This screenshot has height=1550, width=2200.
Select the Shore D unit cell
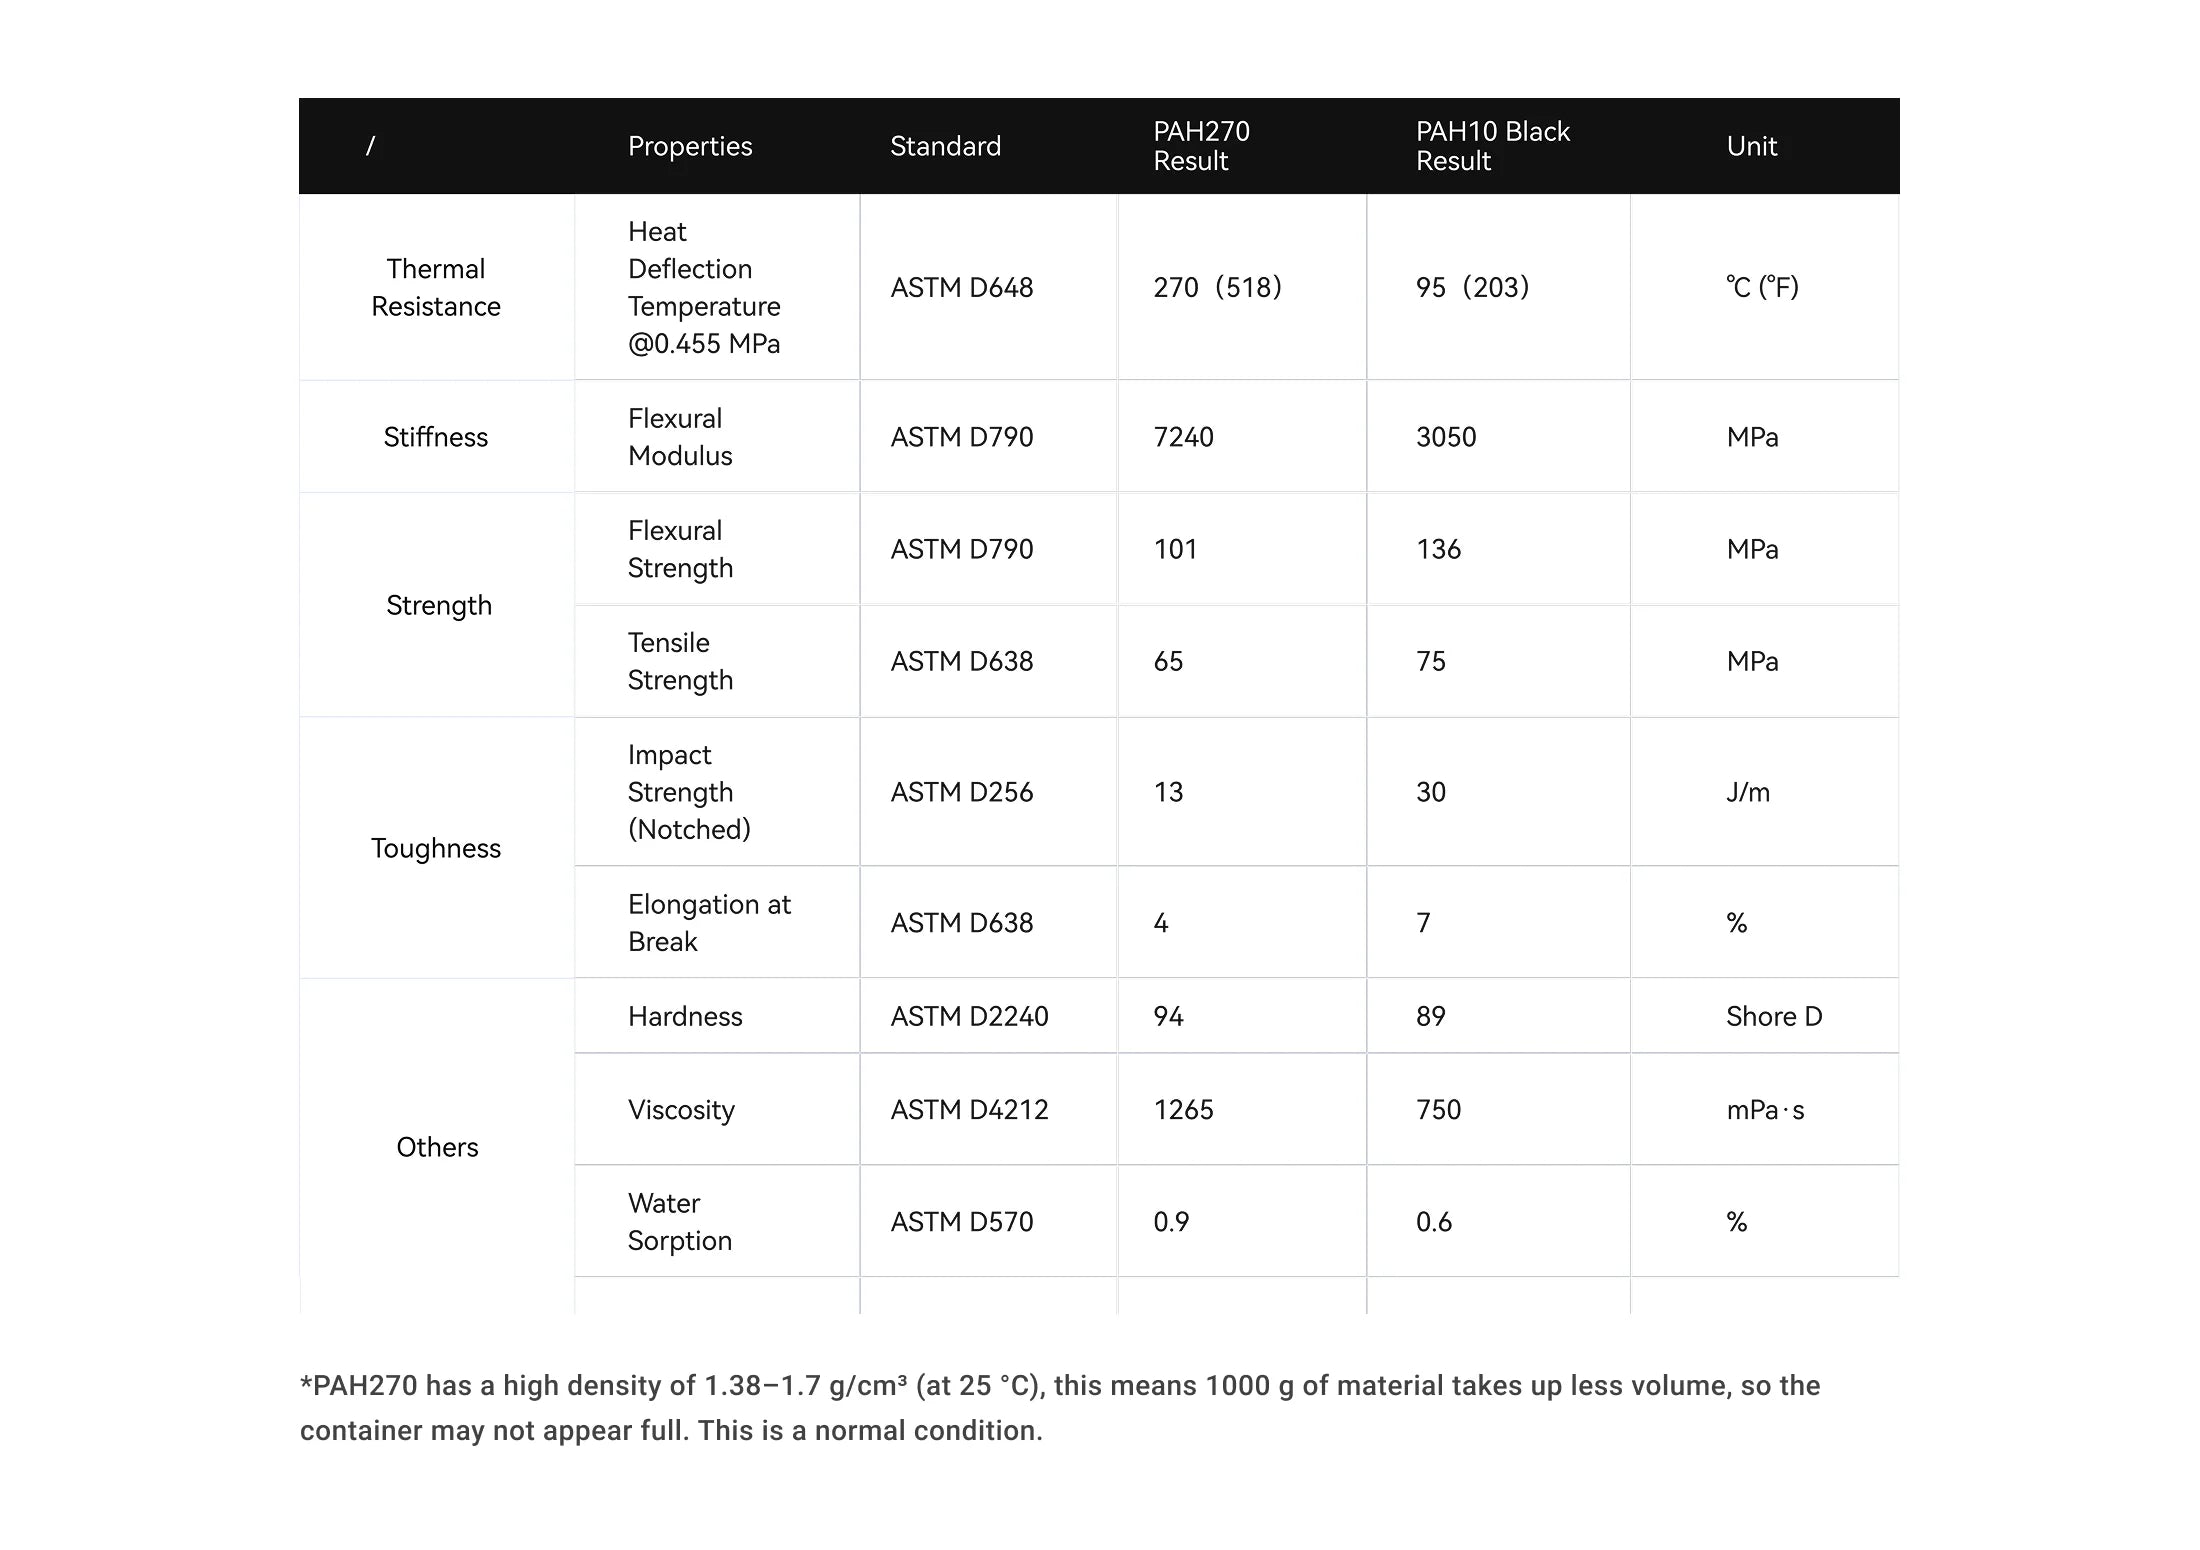click(1774, 1017)
